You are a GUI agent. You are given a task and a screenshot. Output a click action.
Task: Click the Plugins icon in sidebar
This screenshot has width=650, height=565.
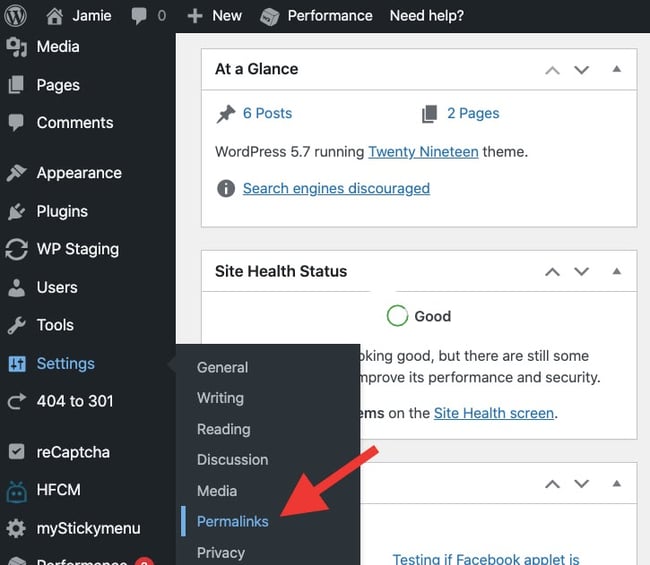(x=16, y=212)
